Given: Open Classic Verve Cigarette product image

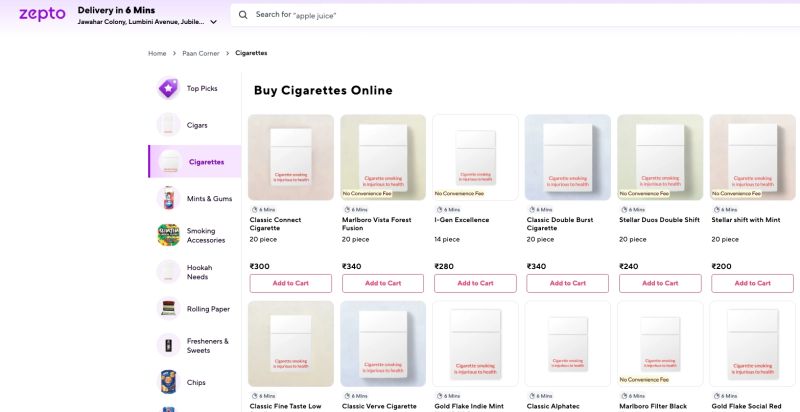Looking at the screenshot, I should (x=383, y=344).
